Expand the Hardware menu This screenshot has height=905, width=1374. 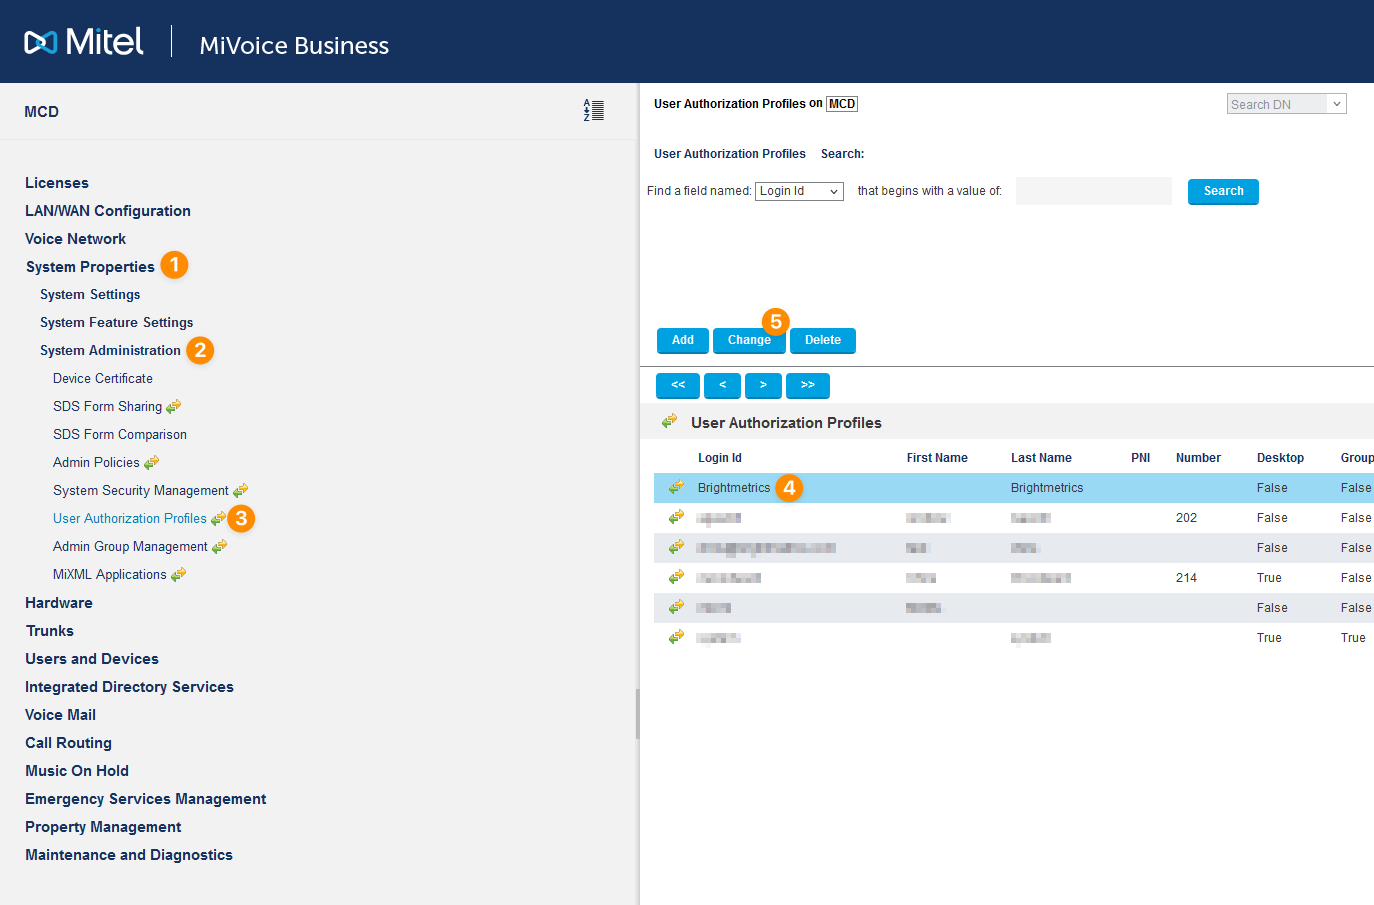pos(59,603)
